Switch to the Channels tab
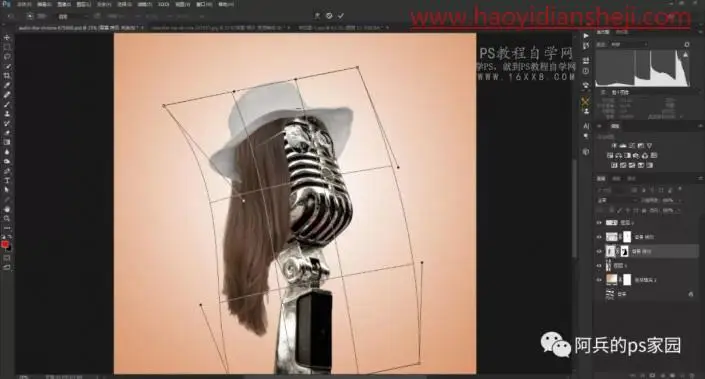 click(x=616, y=178)
